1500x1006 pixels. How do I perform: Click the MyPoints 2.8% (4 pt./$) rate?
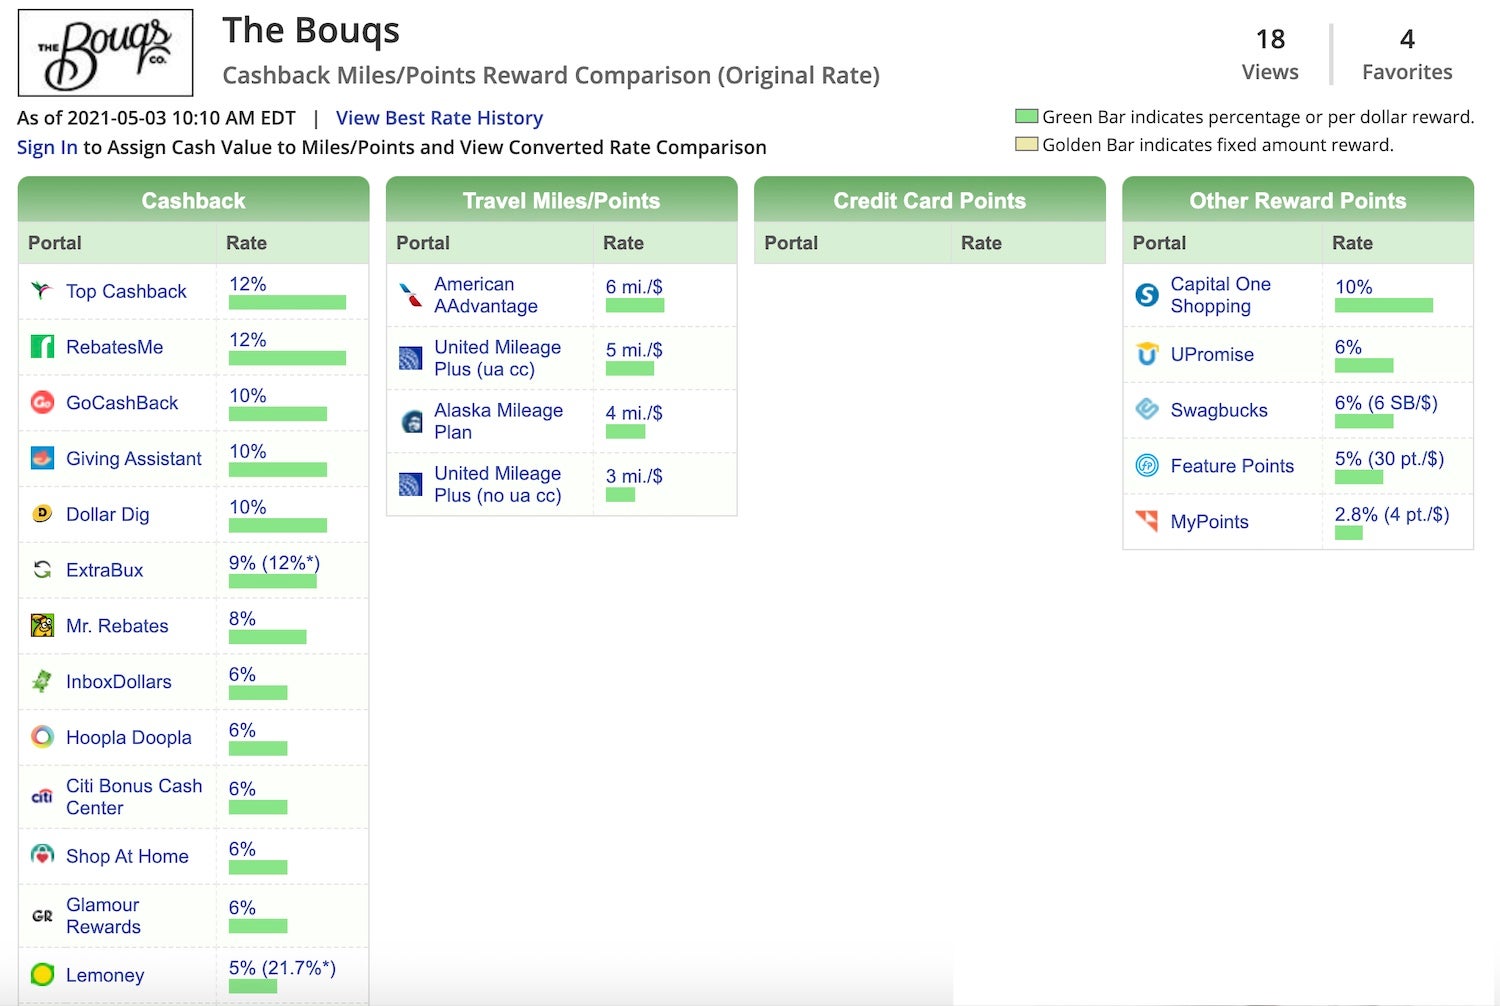1392,514
